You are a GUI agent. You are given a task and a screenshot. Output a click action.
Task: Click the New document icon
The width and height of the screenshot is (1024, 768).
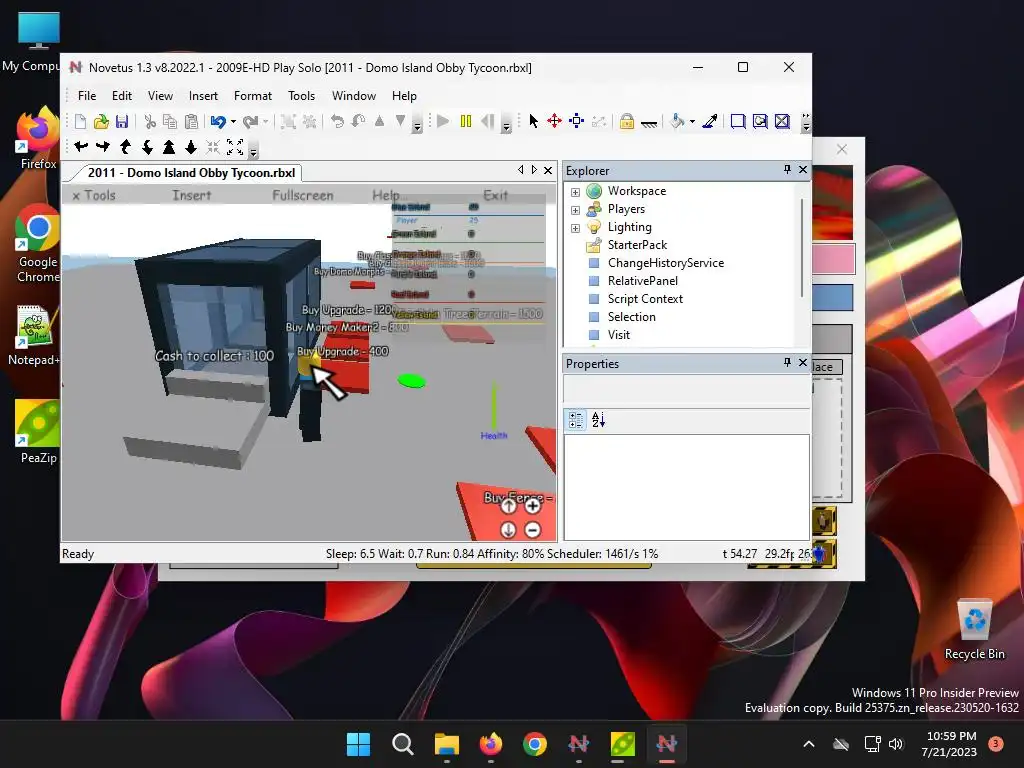pos(80,121)
